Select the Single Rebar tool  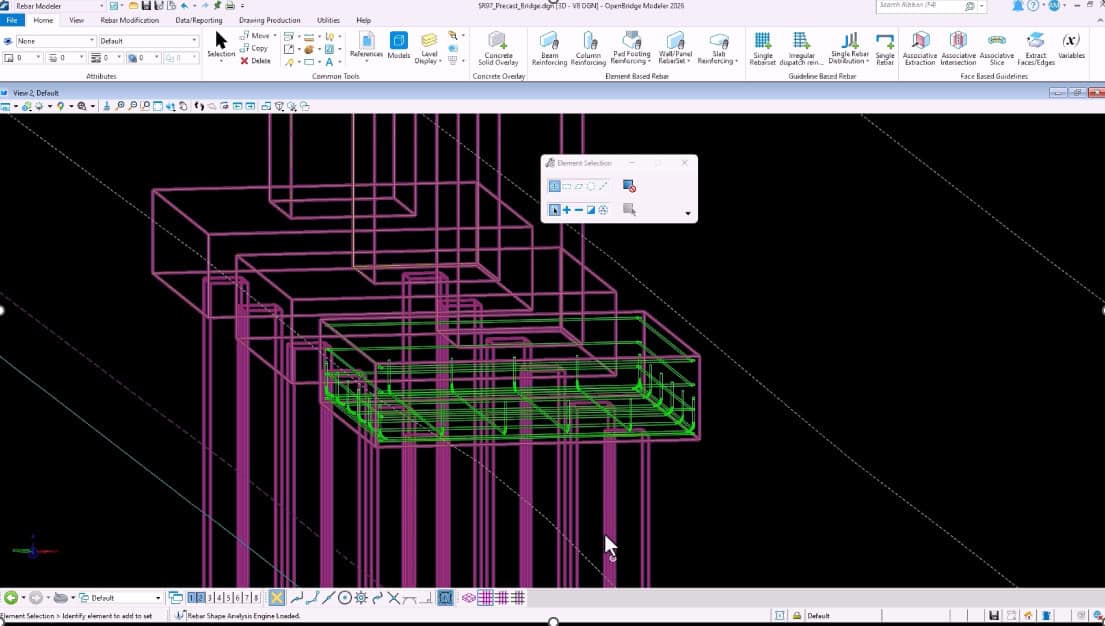click(x=885, y=48)
